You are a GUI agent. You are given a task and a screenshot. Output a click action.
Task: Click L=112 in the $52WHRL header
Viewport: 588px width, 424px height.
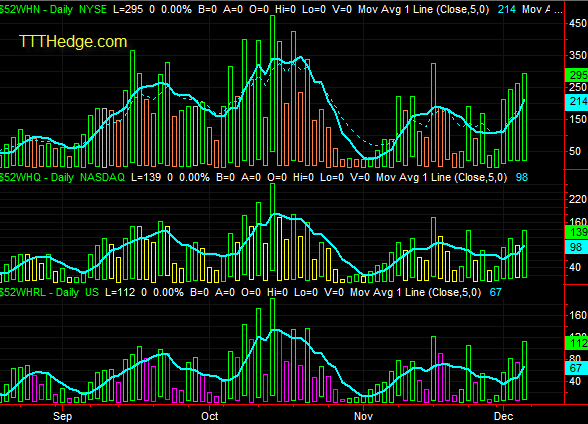(x=120, y=292)
